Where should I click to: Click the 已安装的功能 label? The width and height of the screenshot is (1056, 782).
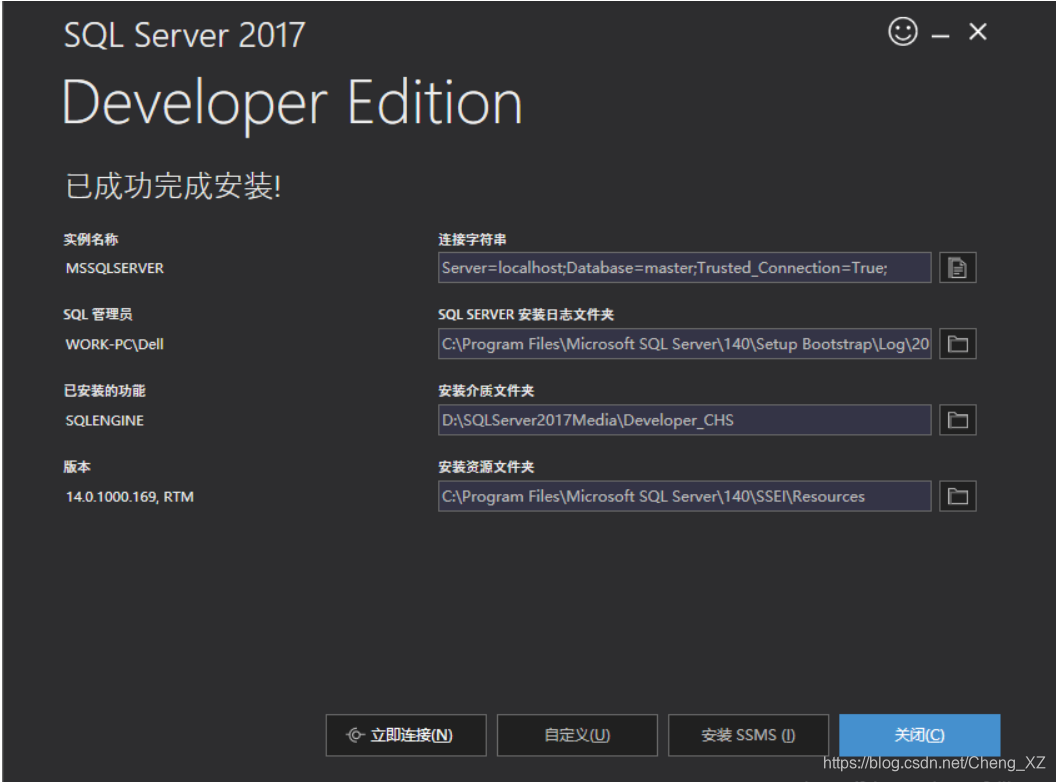(104, 391)
